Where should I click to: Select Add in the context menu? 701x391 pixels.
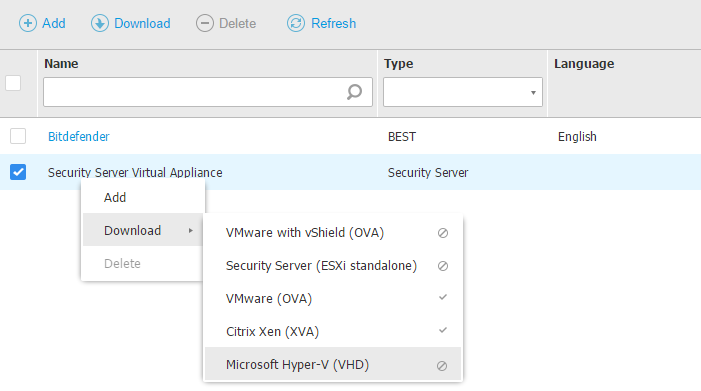tap(143, 198)
